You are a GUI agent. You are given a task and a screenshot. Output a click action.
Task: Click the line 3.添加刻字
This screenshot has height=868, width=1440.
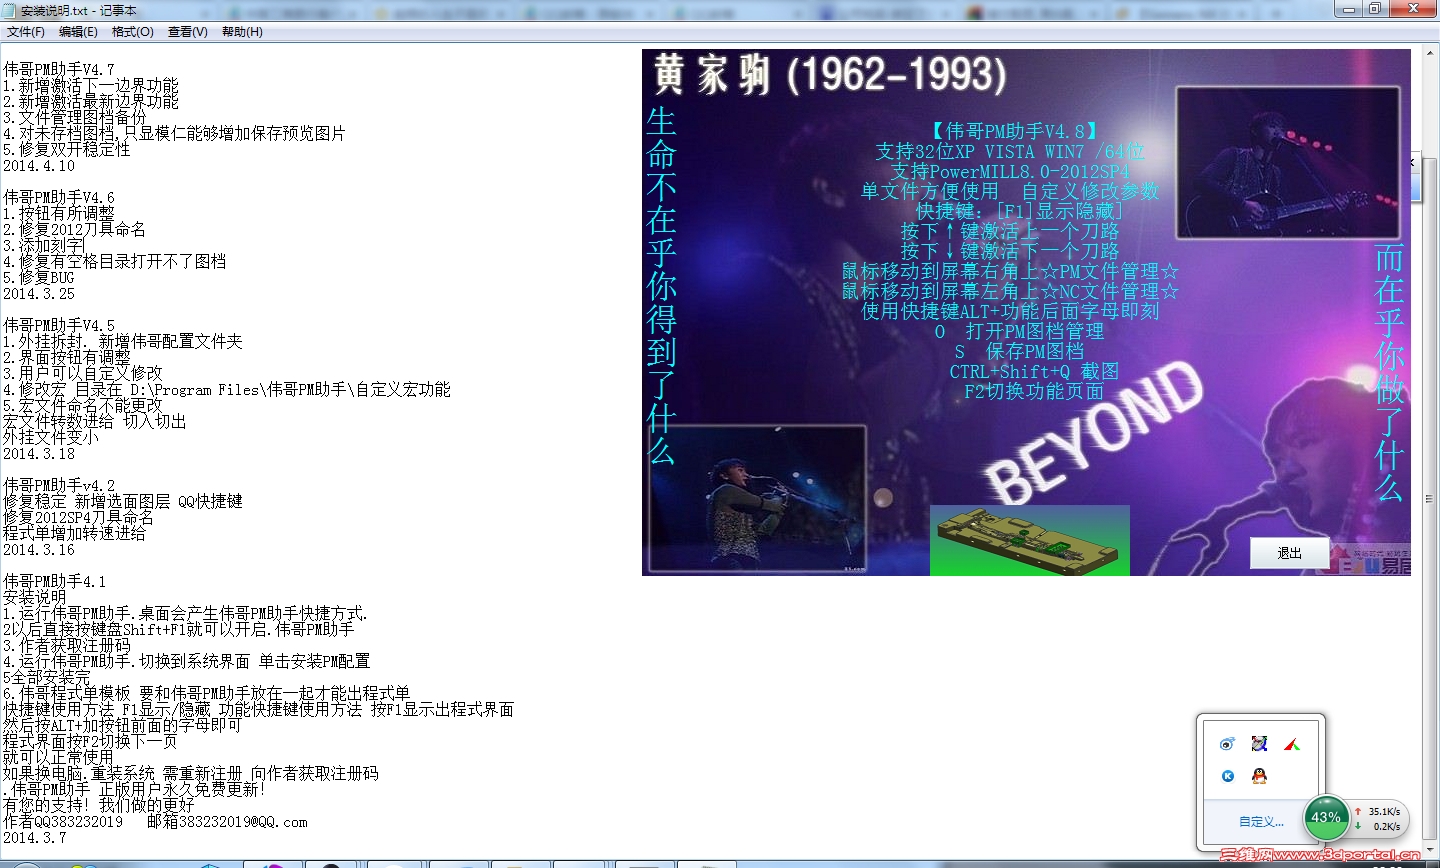point(43,246)
